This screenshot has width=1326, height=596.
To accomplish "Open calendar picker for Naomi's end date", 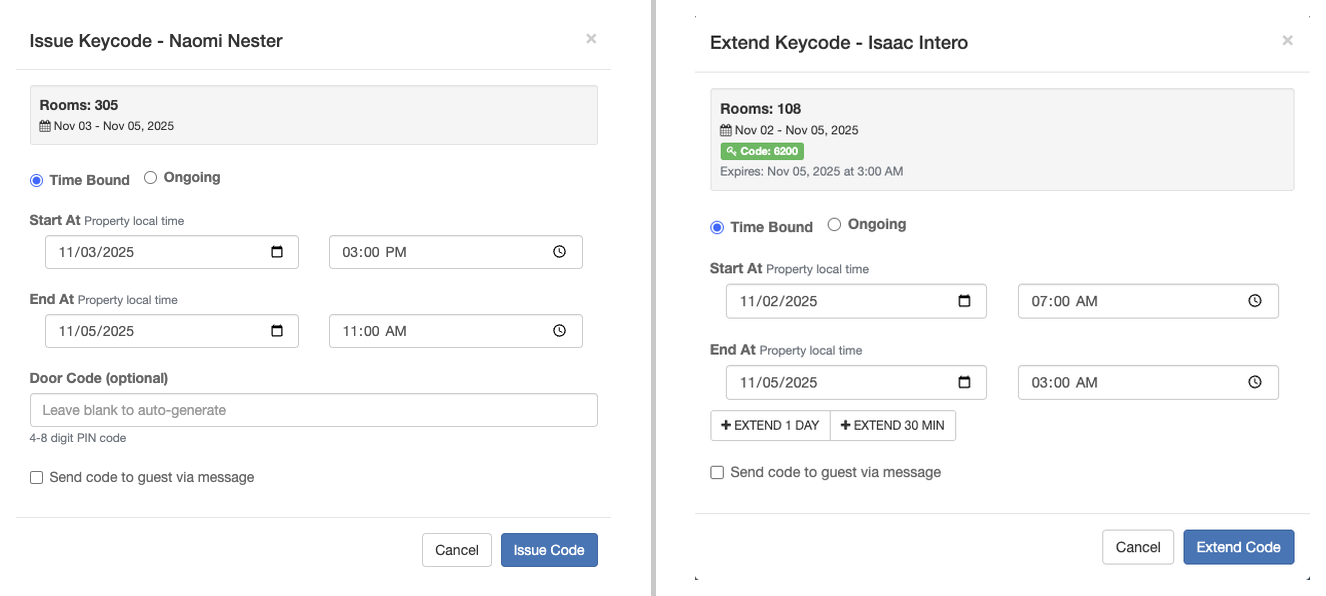I will tap(277, 331).
